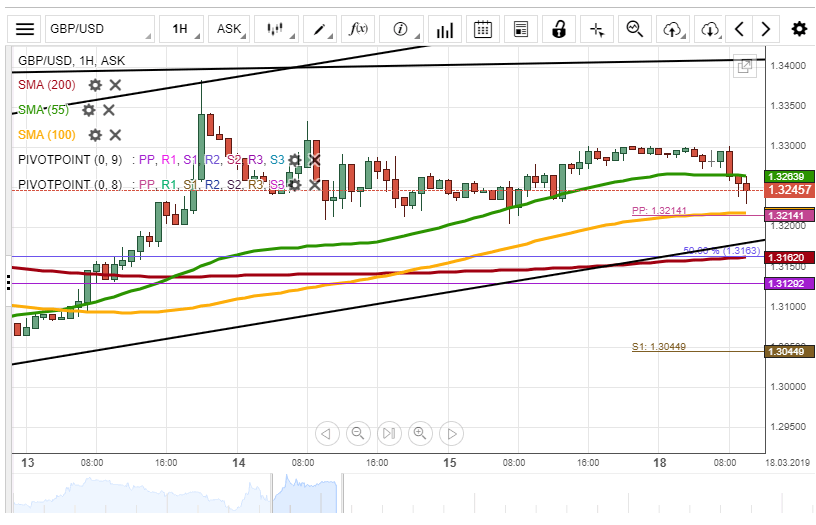Toggle the chart lock icon
The height and width of the screenshot is (525, 816).
point(558,29)
